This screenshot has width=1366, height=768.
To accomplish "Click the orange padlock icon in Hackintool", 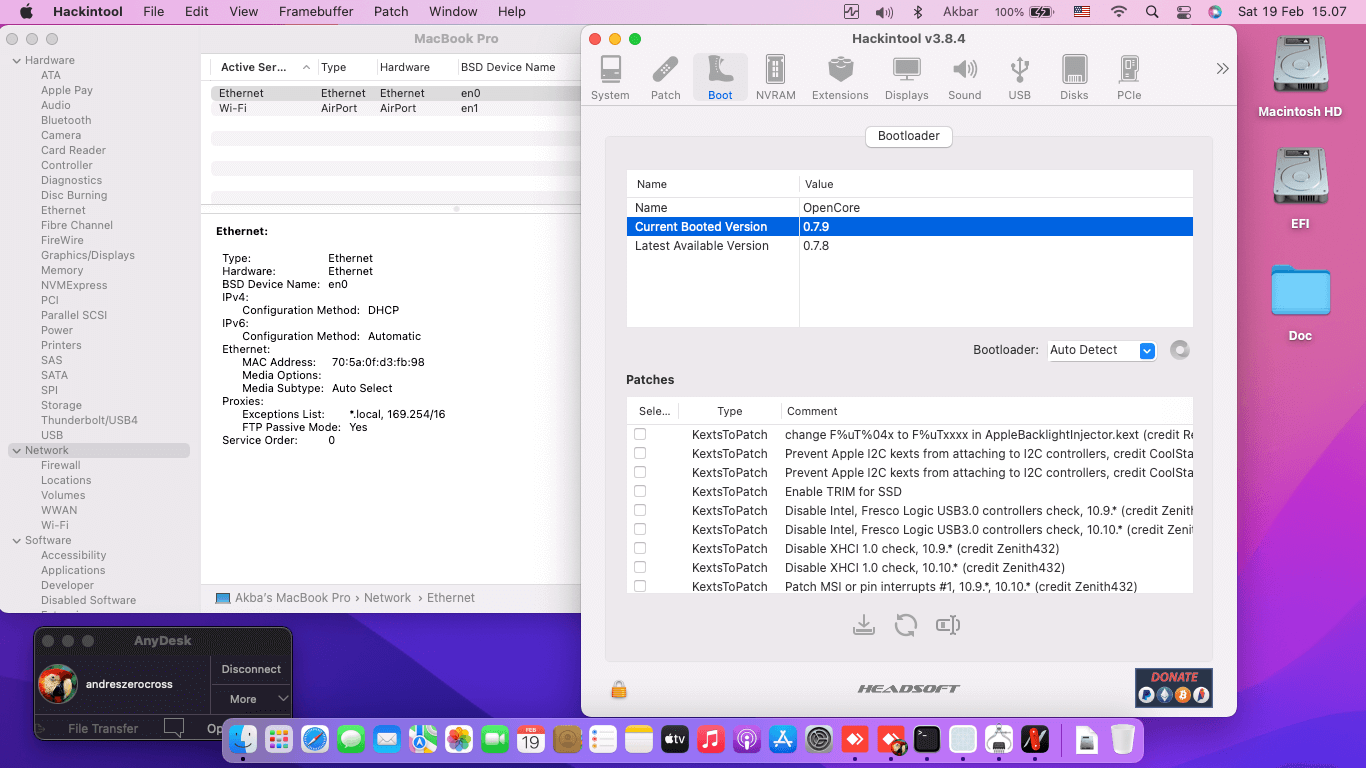I will point(619,689).
